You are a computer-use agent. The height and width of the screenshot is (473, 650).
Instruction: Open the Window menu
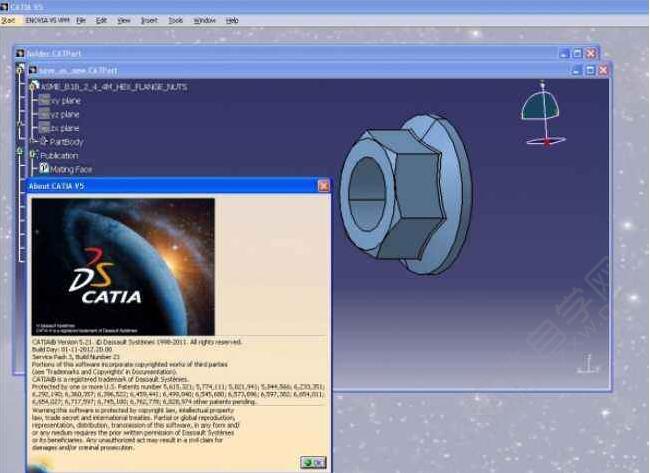coord(204,20)
